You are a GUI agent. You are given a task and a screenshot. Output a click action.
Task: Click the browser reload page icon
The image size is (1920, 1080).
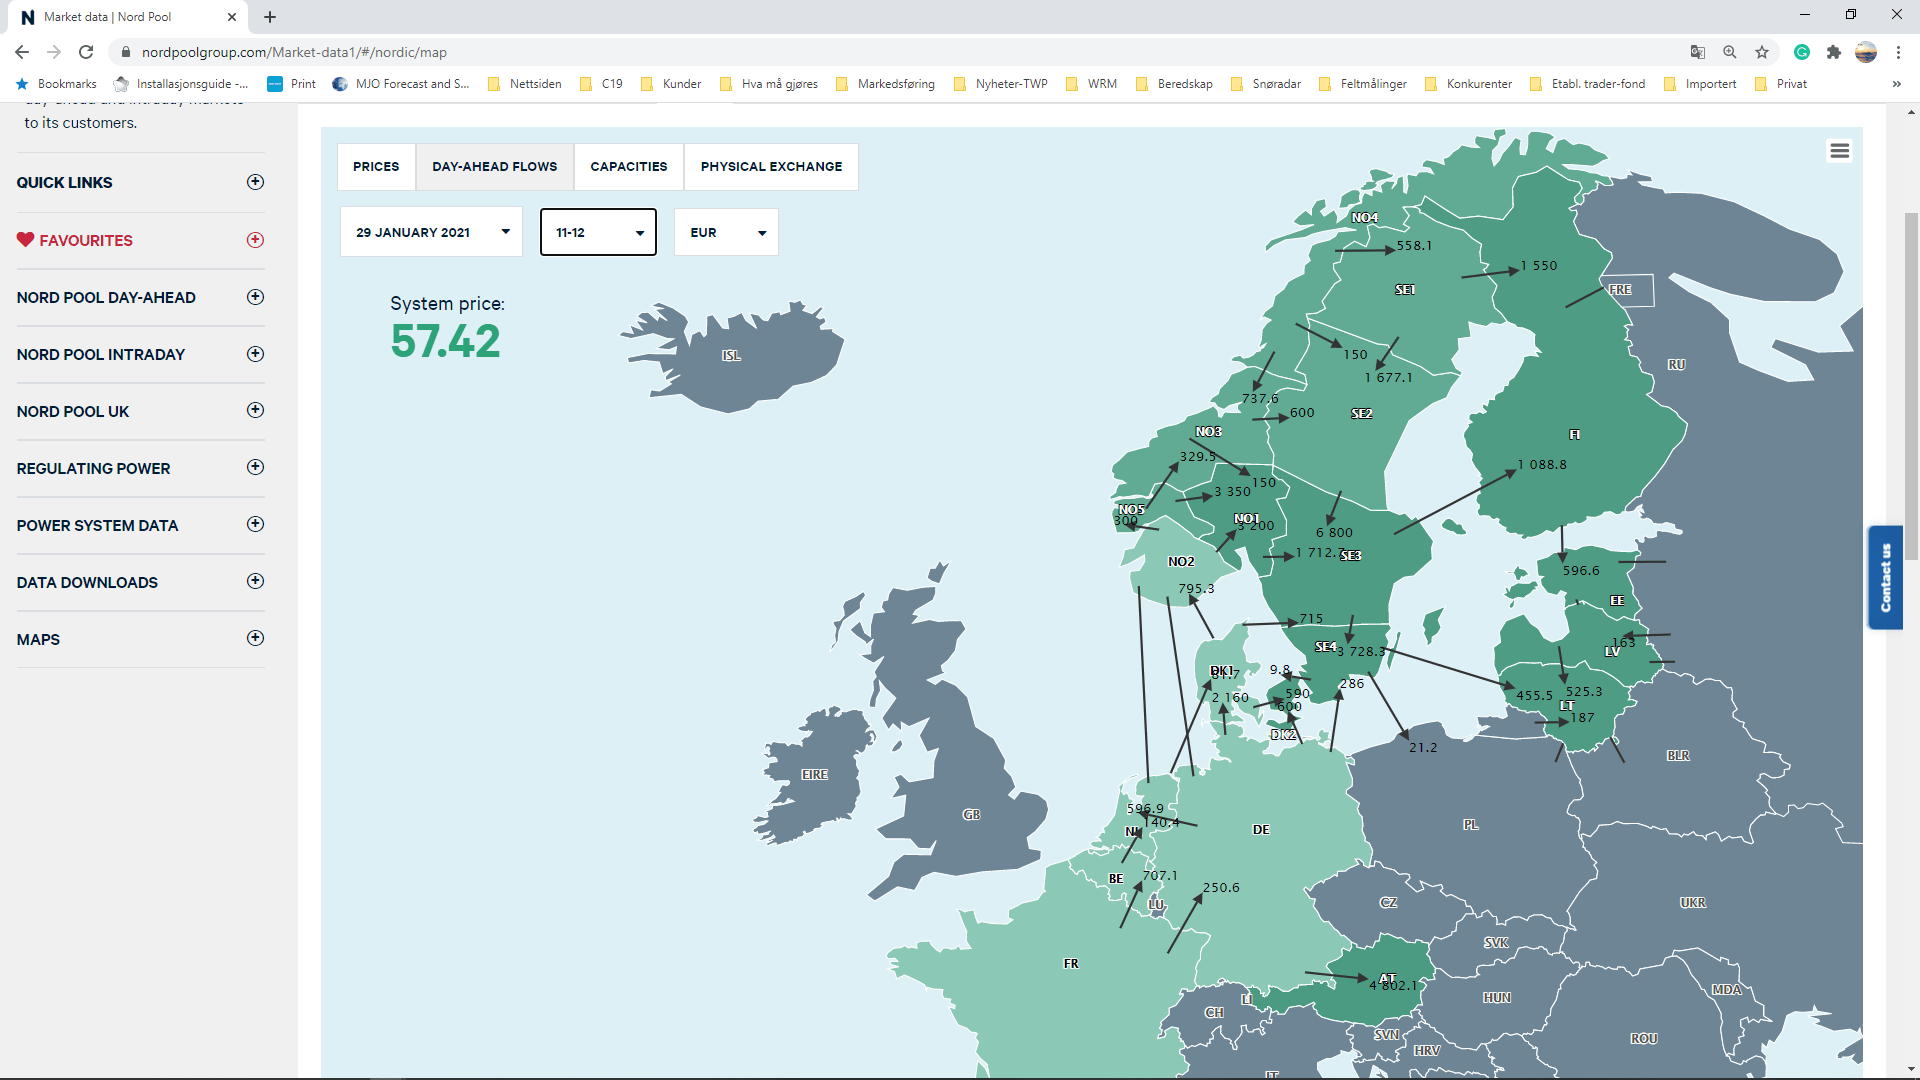[x=86, y=52]
